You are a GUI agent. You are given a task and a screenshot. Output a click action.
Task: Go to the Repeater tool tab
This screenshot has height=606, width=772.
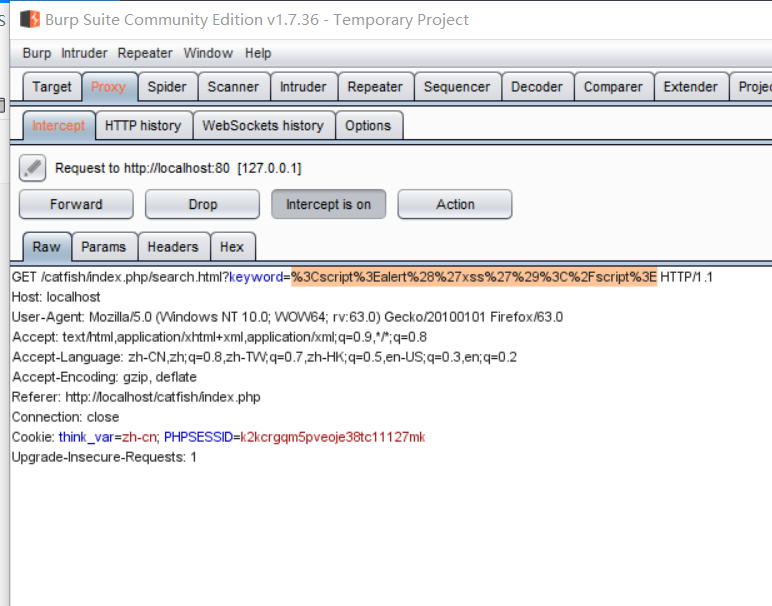(x=375, y=87)
